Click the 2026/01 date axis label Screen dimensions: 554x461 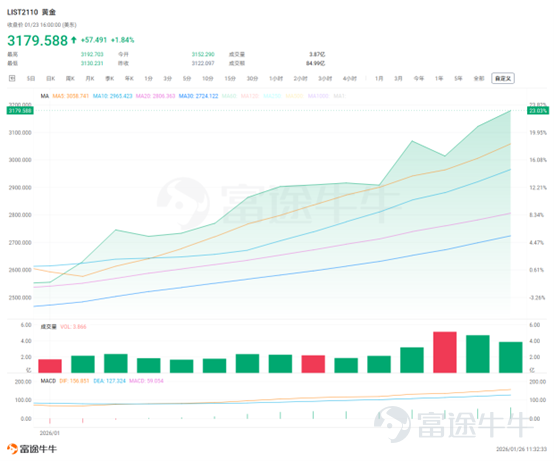coord(49,433)
